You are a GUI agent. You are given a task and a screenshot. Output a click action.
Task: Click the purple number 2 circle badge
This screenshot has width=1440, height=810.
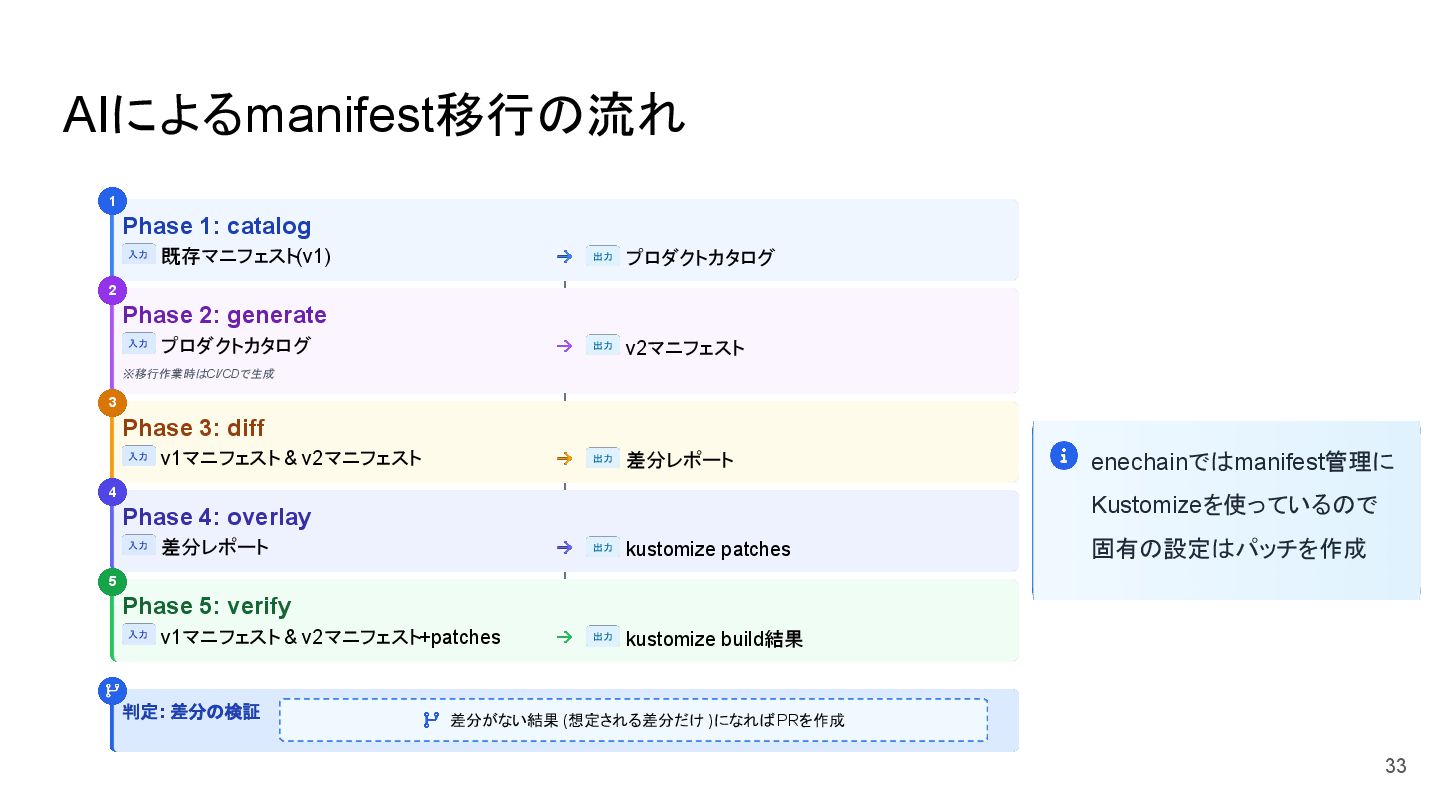tap(112, 290)
